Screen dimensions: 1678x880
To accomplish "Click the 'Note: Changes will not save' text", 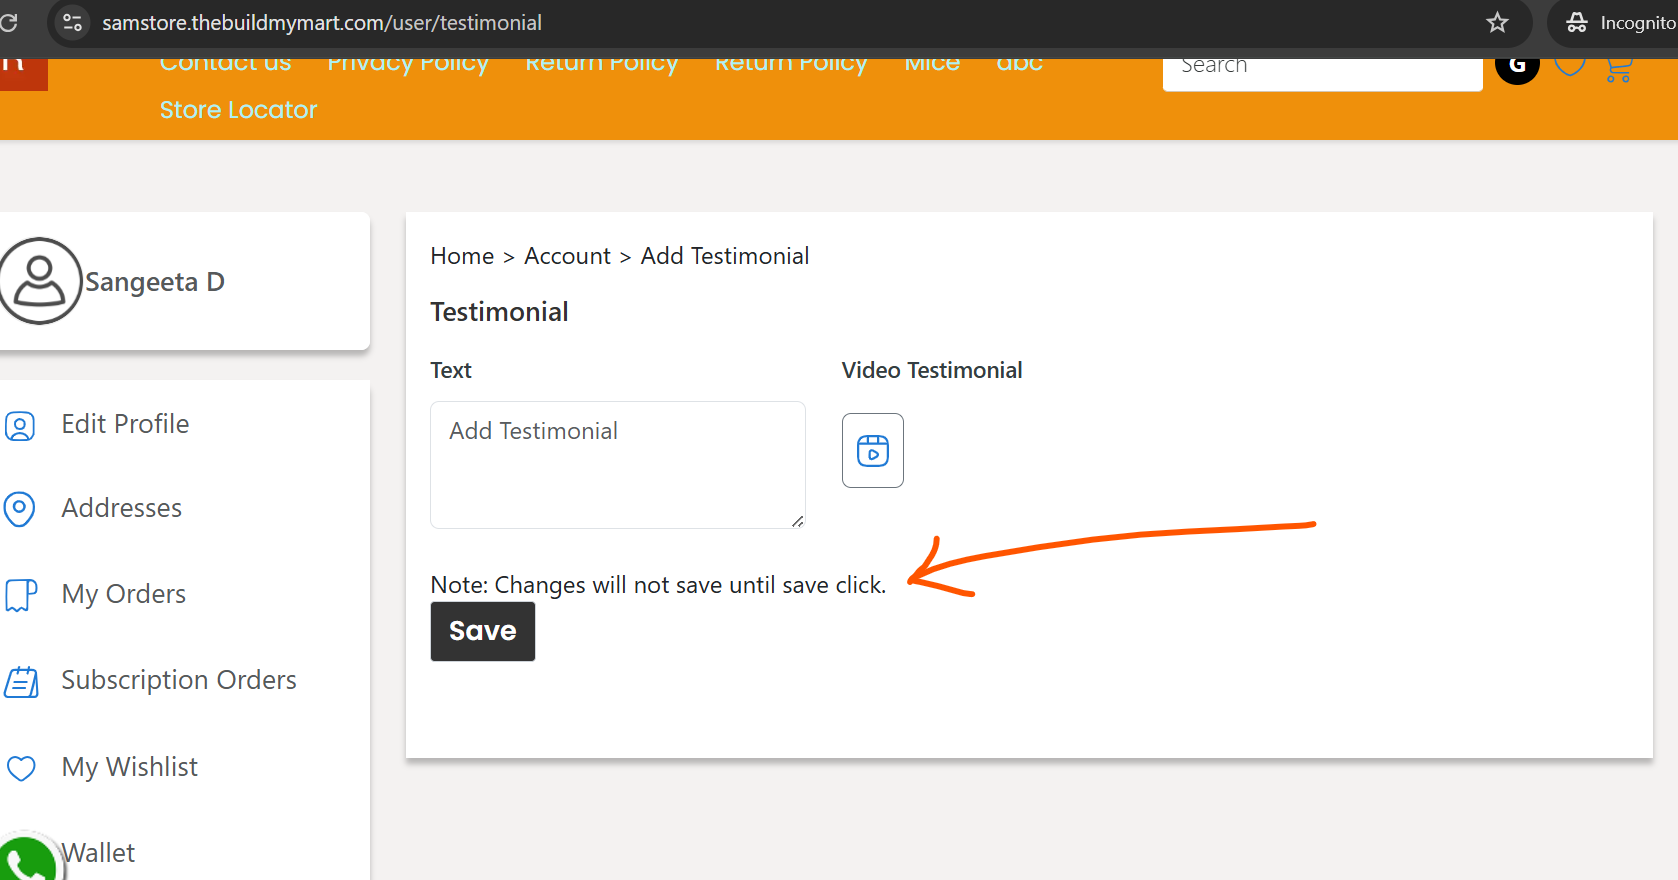I will click(x=659, y=585).
